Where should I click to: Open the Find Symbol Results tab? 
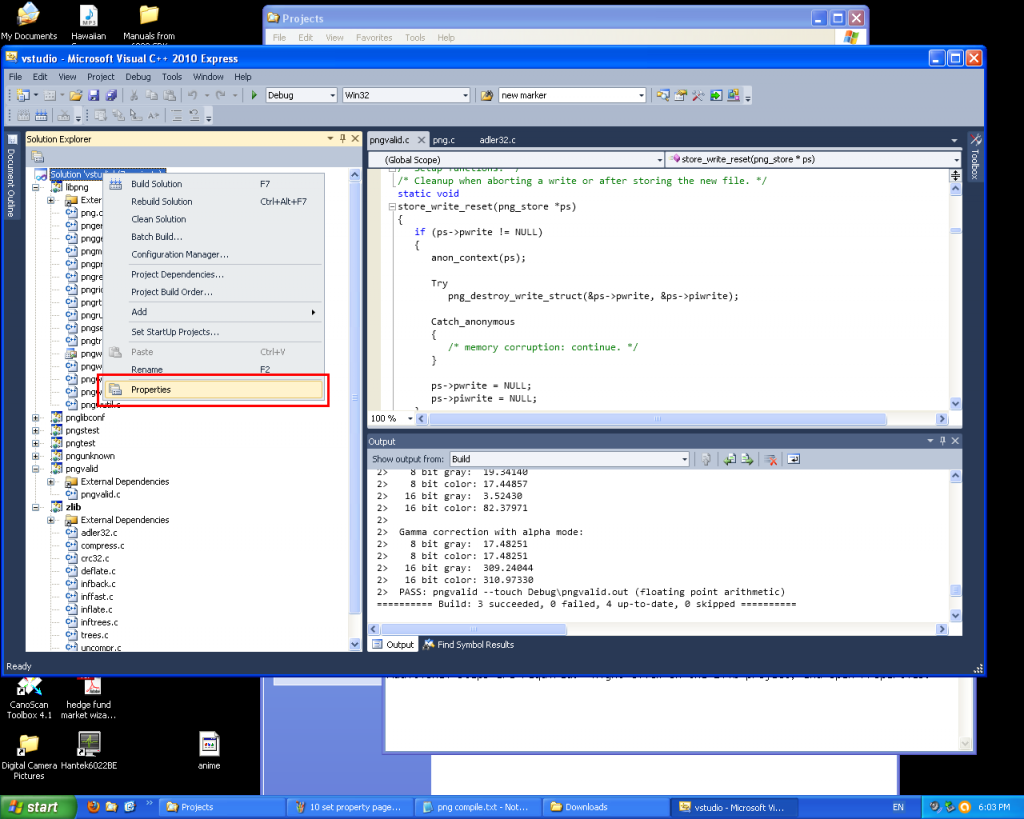pyautogui.click(x=468, y=645)
